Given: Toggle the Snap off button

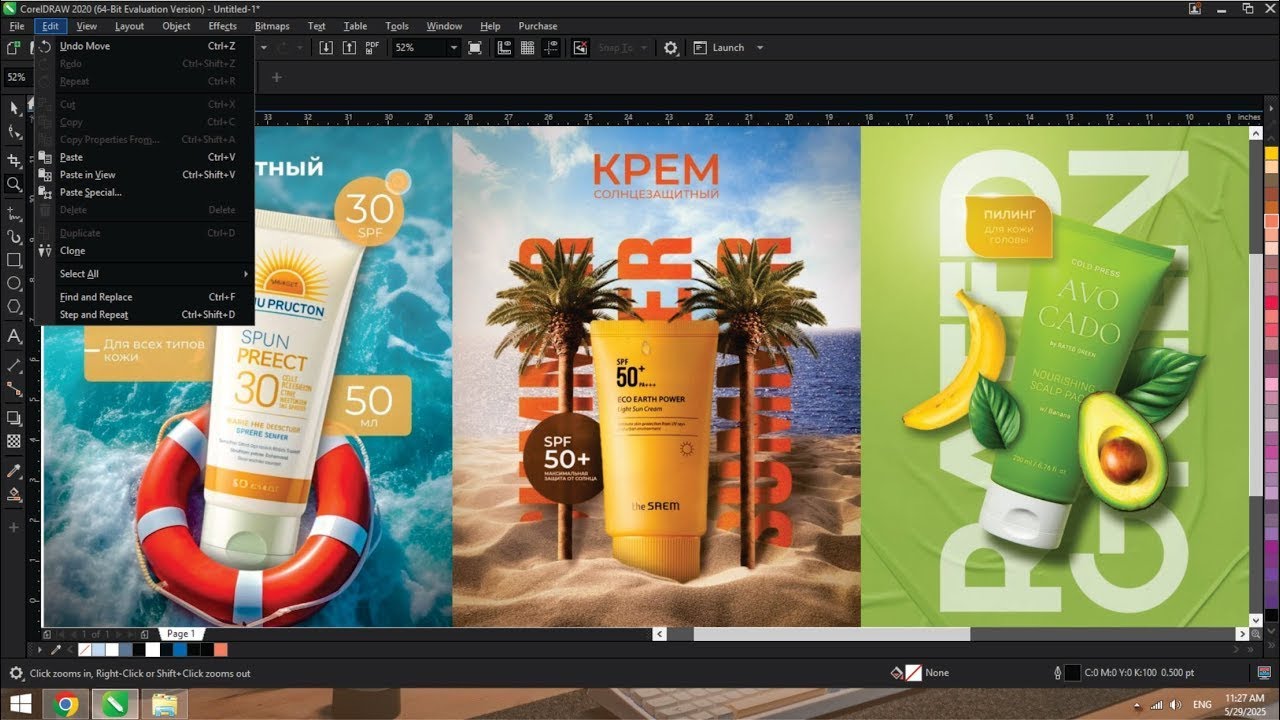Looking at the screenshot, I should 580,47.
